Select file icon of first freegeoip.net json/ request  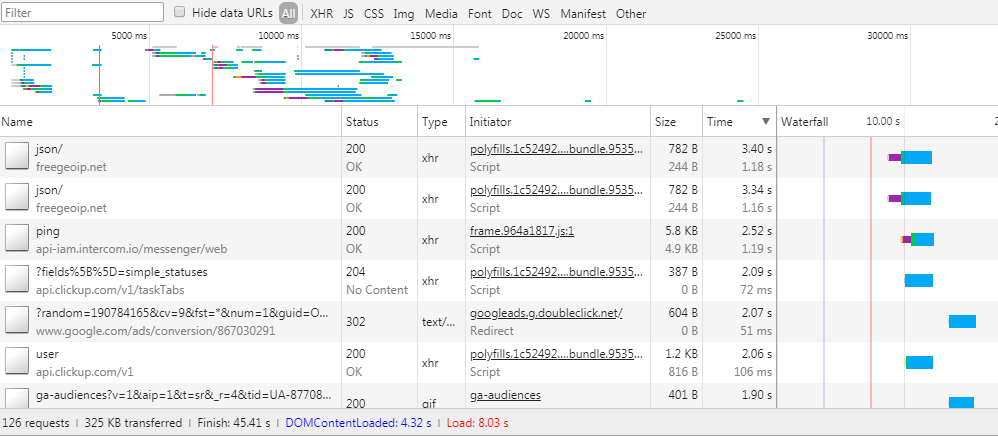coord(17,157)
